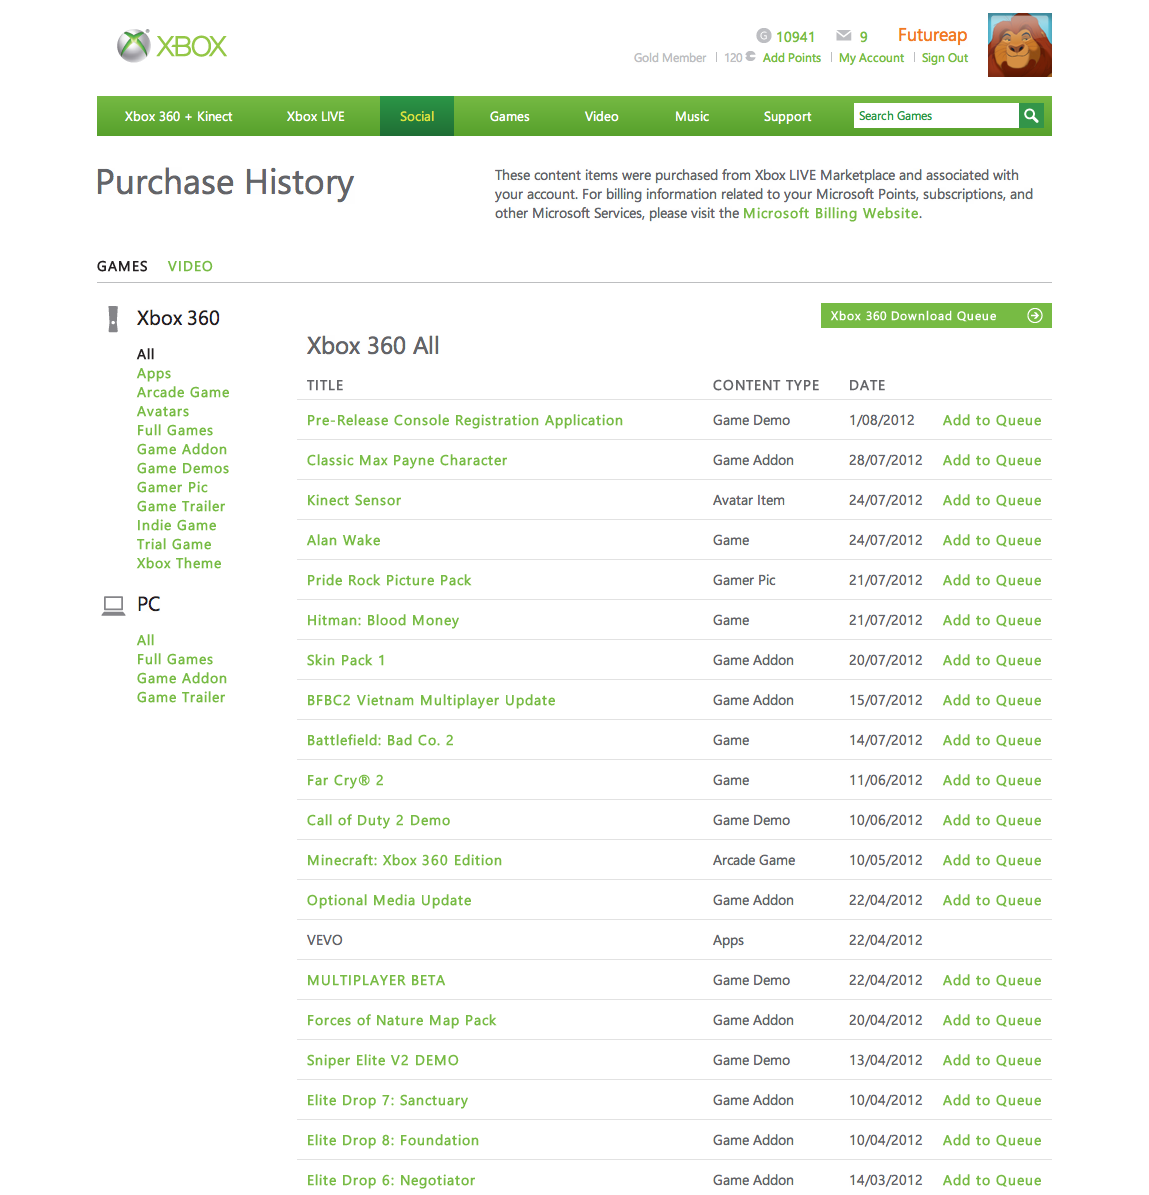
Task: Open the Xbox LIVE menu
Action: (x=315, y=117)
